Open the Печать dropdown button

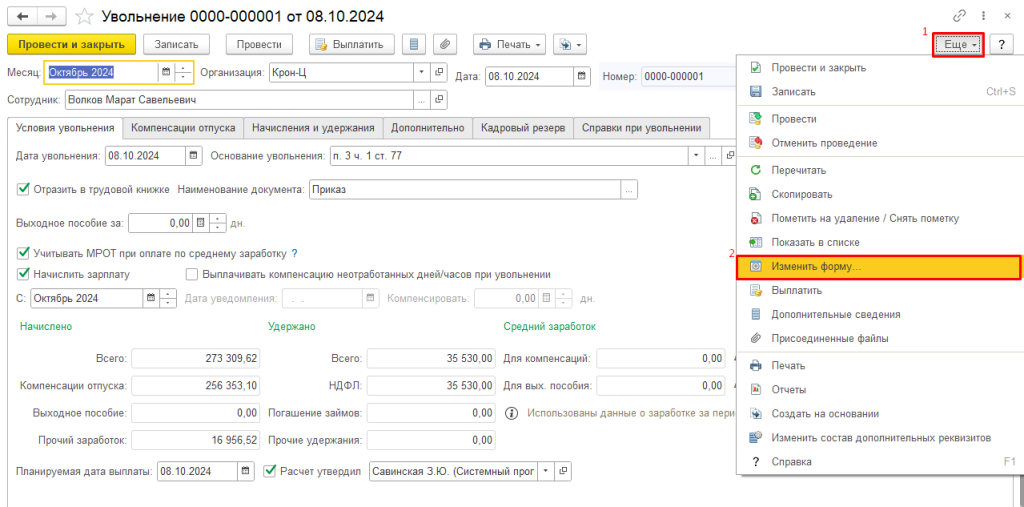coord(509,44)
